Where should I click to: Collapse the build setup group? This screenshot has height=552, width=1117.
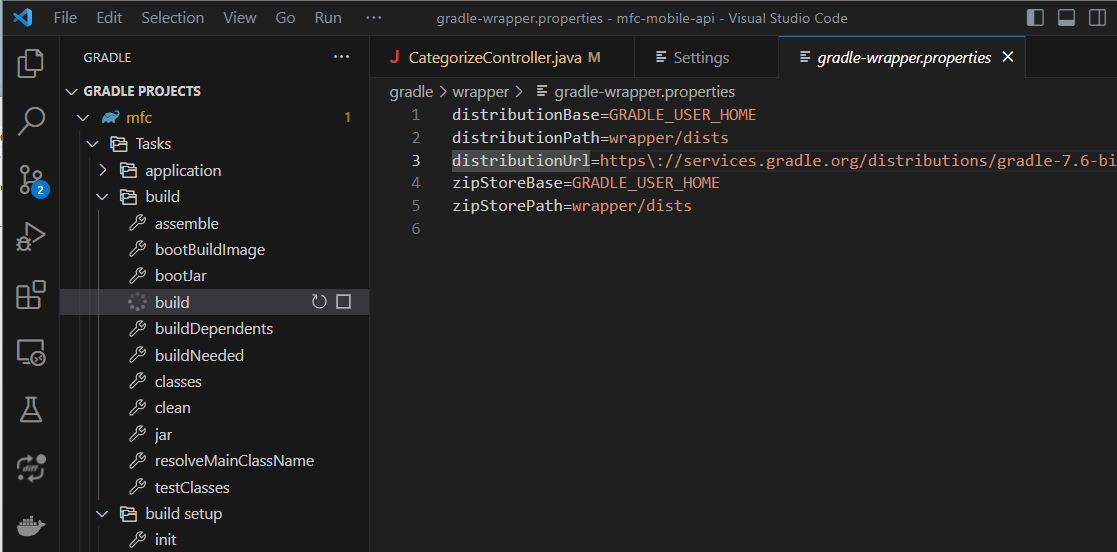(x=103, y=514)
